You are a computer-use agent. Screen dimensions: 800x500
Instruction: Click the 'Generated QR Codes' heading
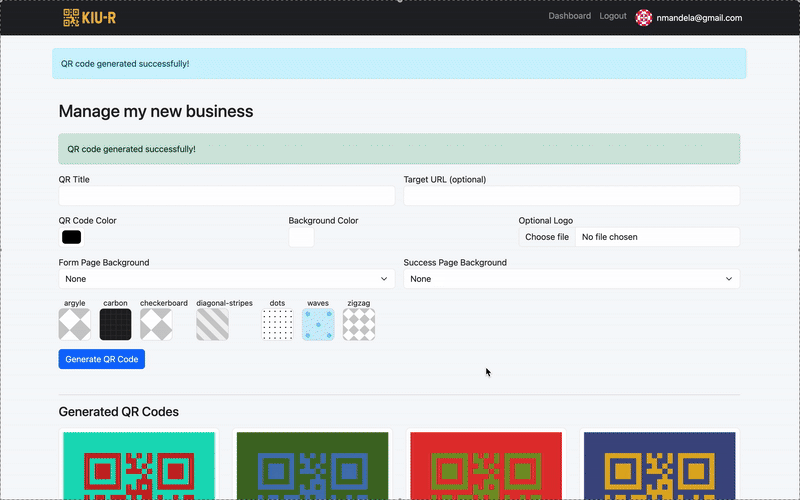(x=118, y=412)
